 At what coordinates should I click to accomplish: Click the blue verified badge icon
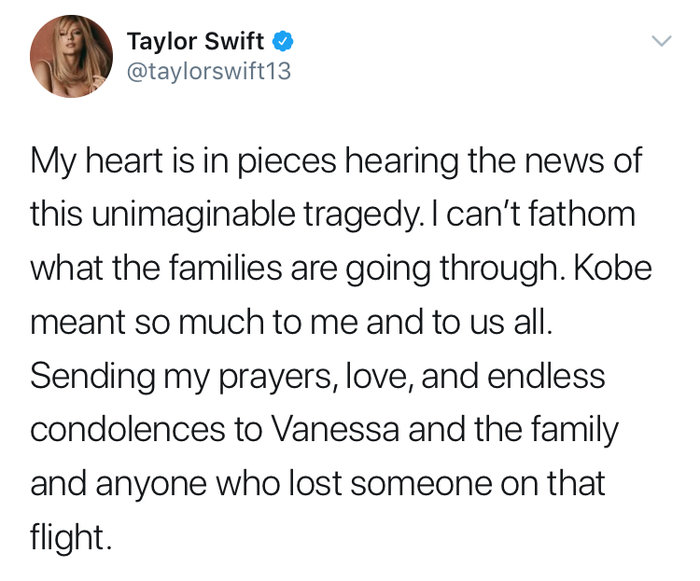click(x=284, y=43)
